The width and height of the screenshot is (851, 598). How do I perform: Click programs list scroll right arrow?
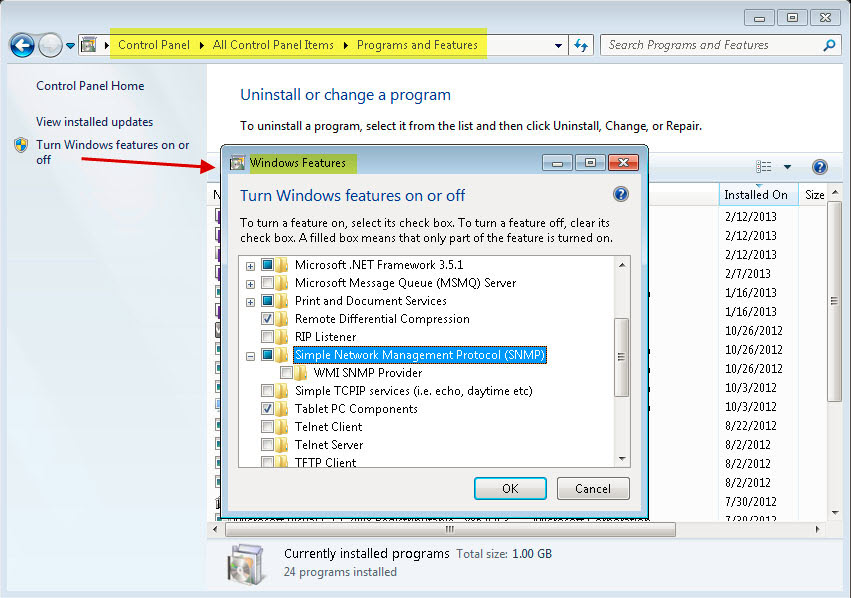coord(817,529)
